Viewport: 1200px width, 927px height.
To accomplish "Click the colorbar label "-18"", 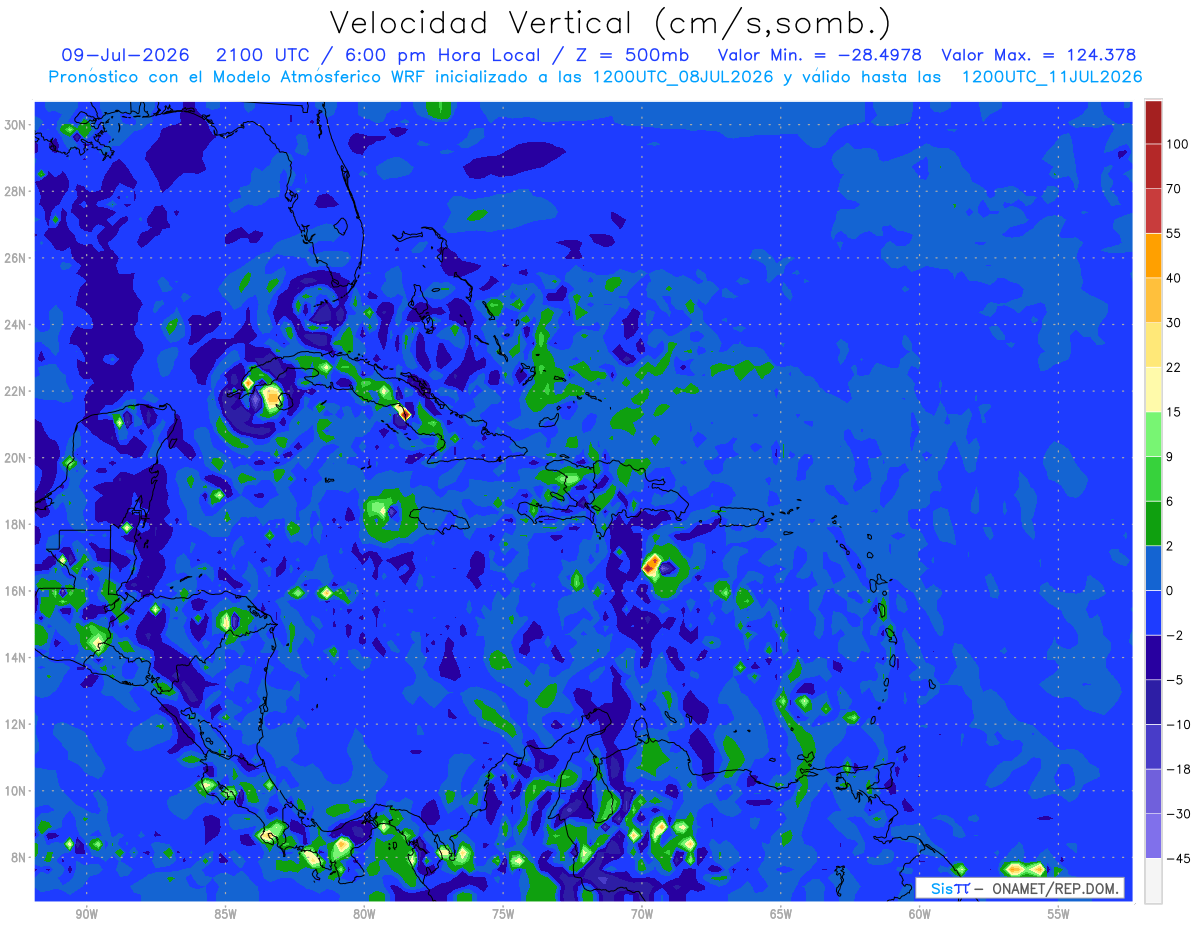I will pyautogui.click(x=1177, y=769).
